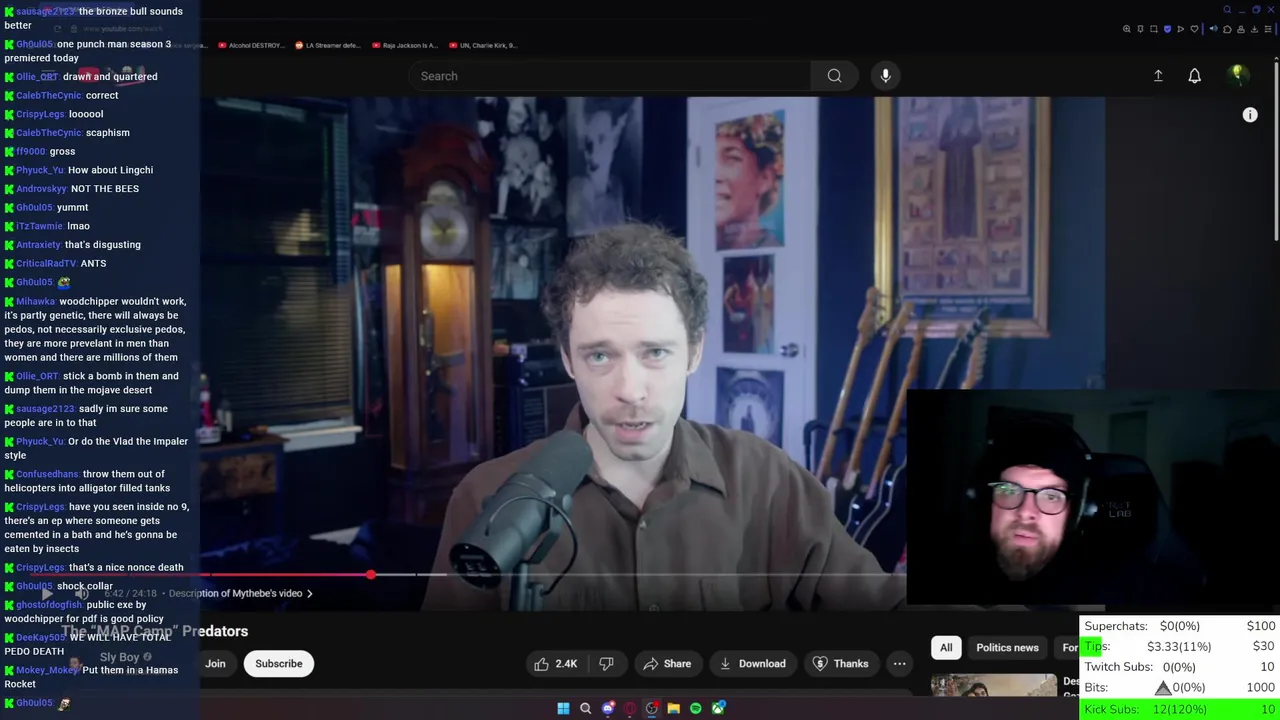Viewport: 1280px width, 720px height.
Task: Open the Windows Start button
Action: (563, 709)
